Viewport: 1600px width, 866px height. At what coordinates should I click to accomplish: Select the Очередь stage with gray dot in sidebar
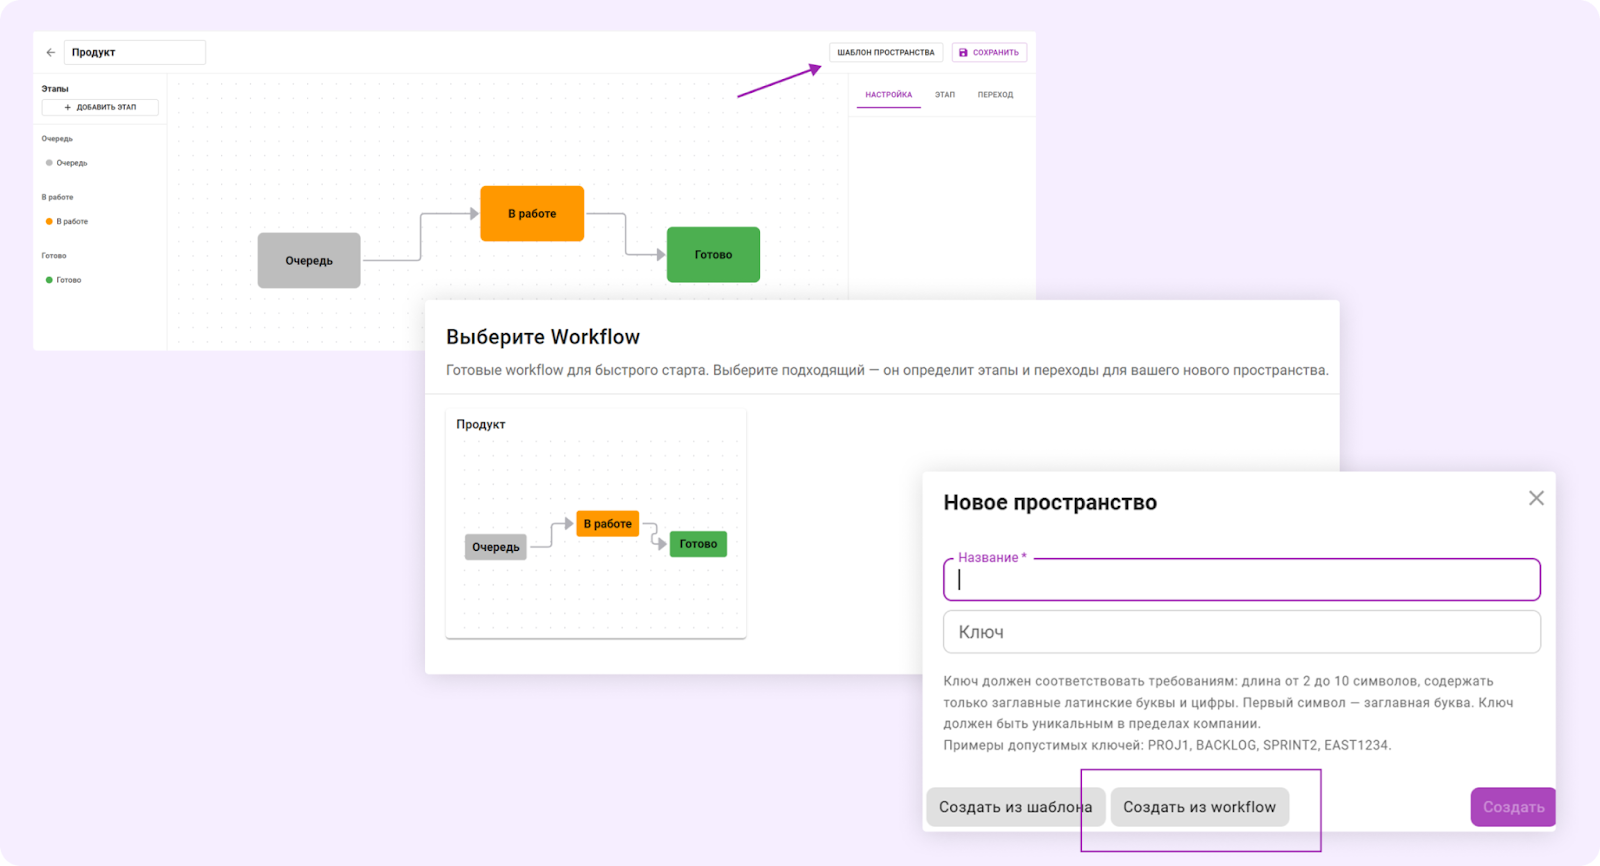pos(71,163)
